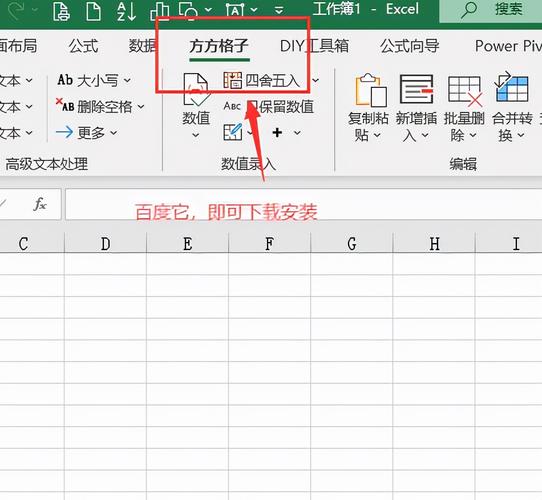Toggle the 保留数值 checkbox

coord(253,106)
